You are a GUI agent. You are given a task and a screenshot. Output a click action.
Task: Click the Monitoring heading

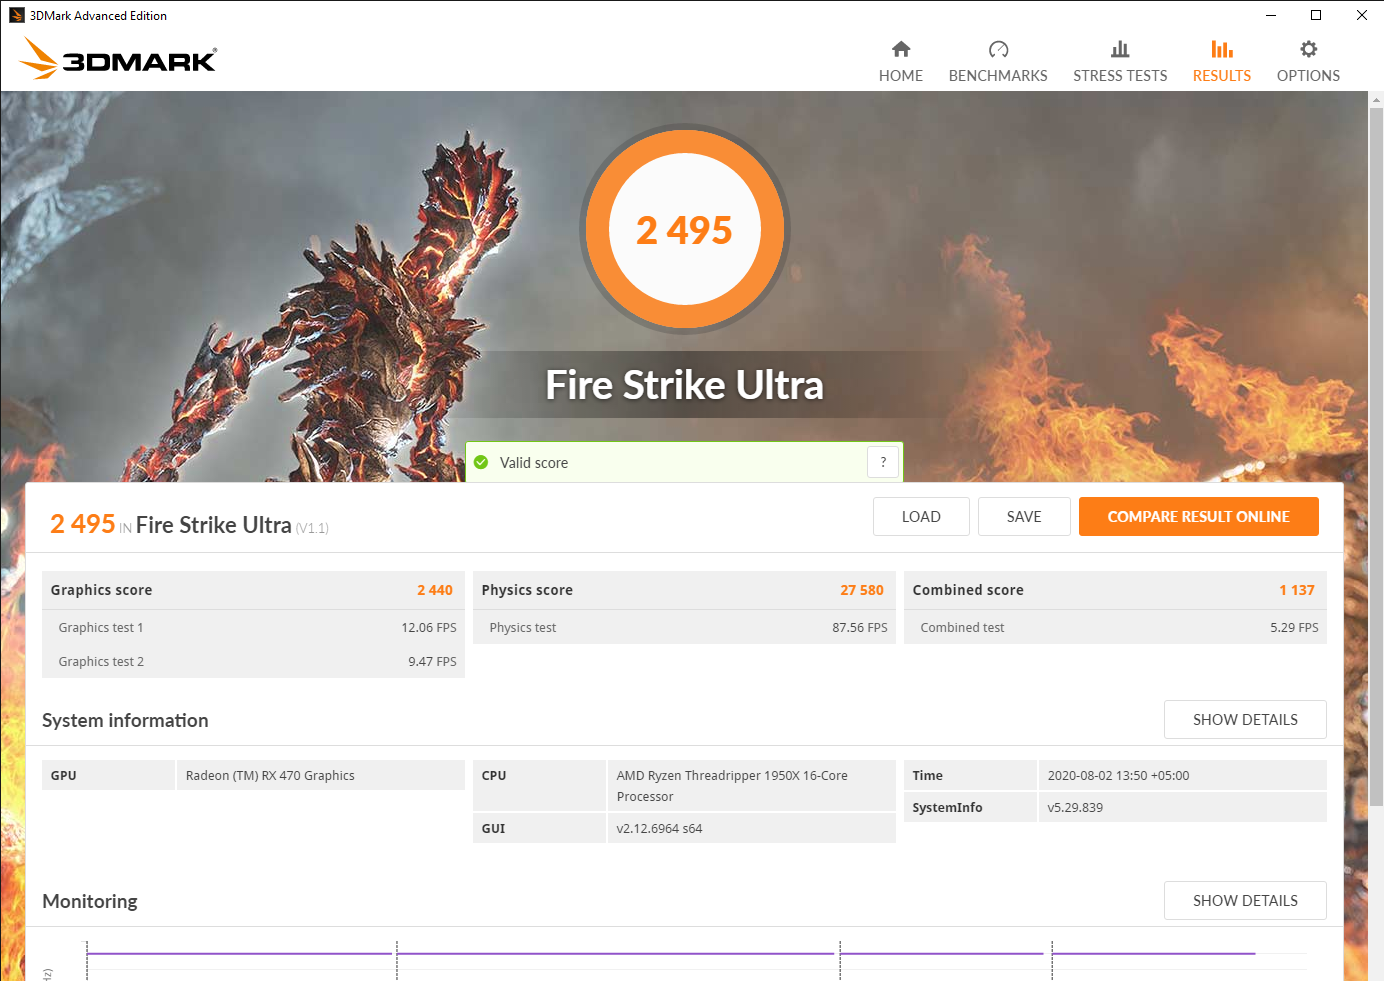[90, 901]
